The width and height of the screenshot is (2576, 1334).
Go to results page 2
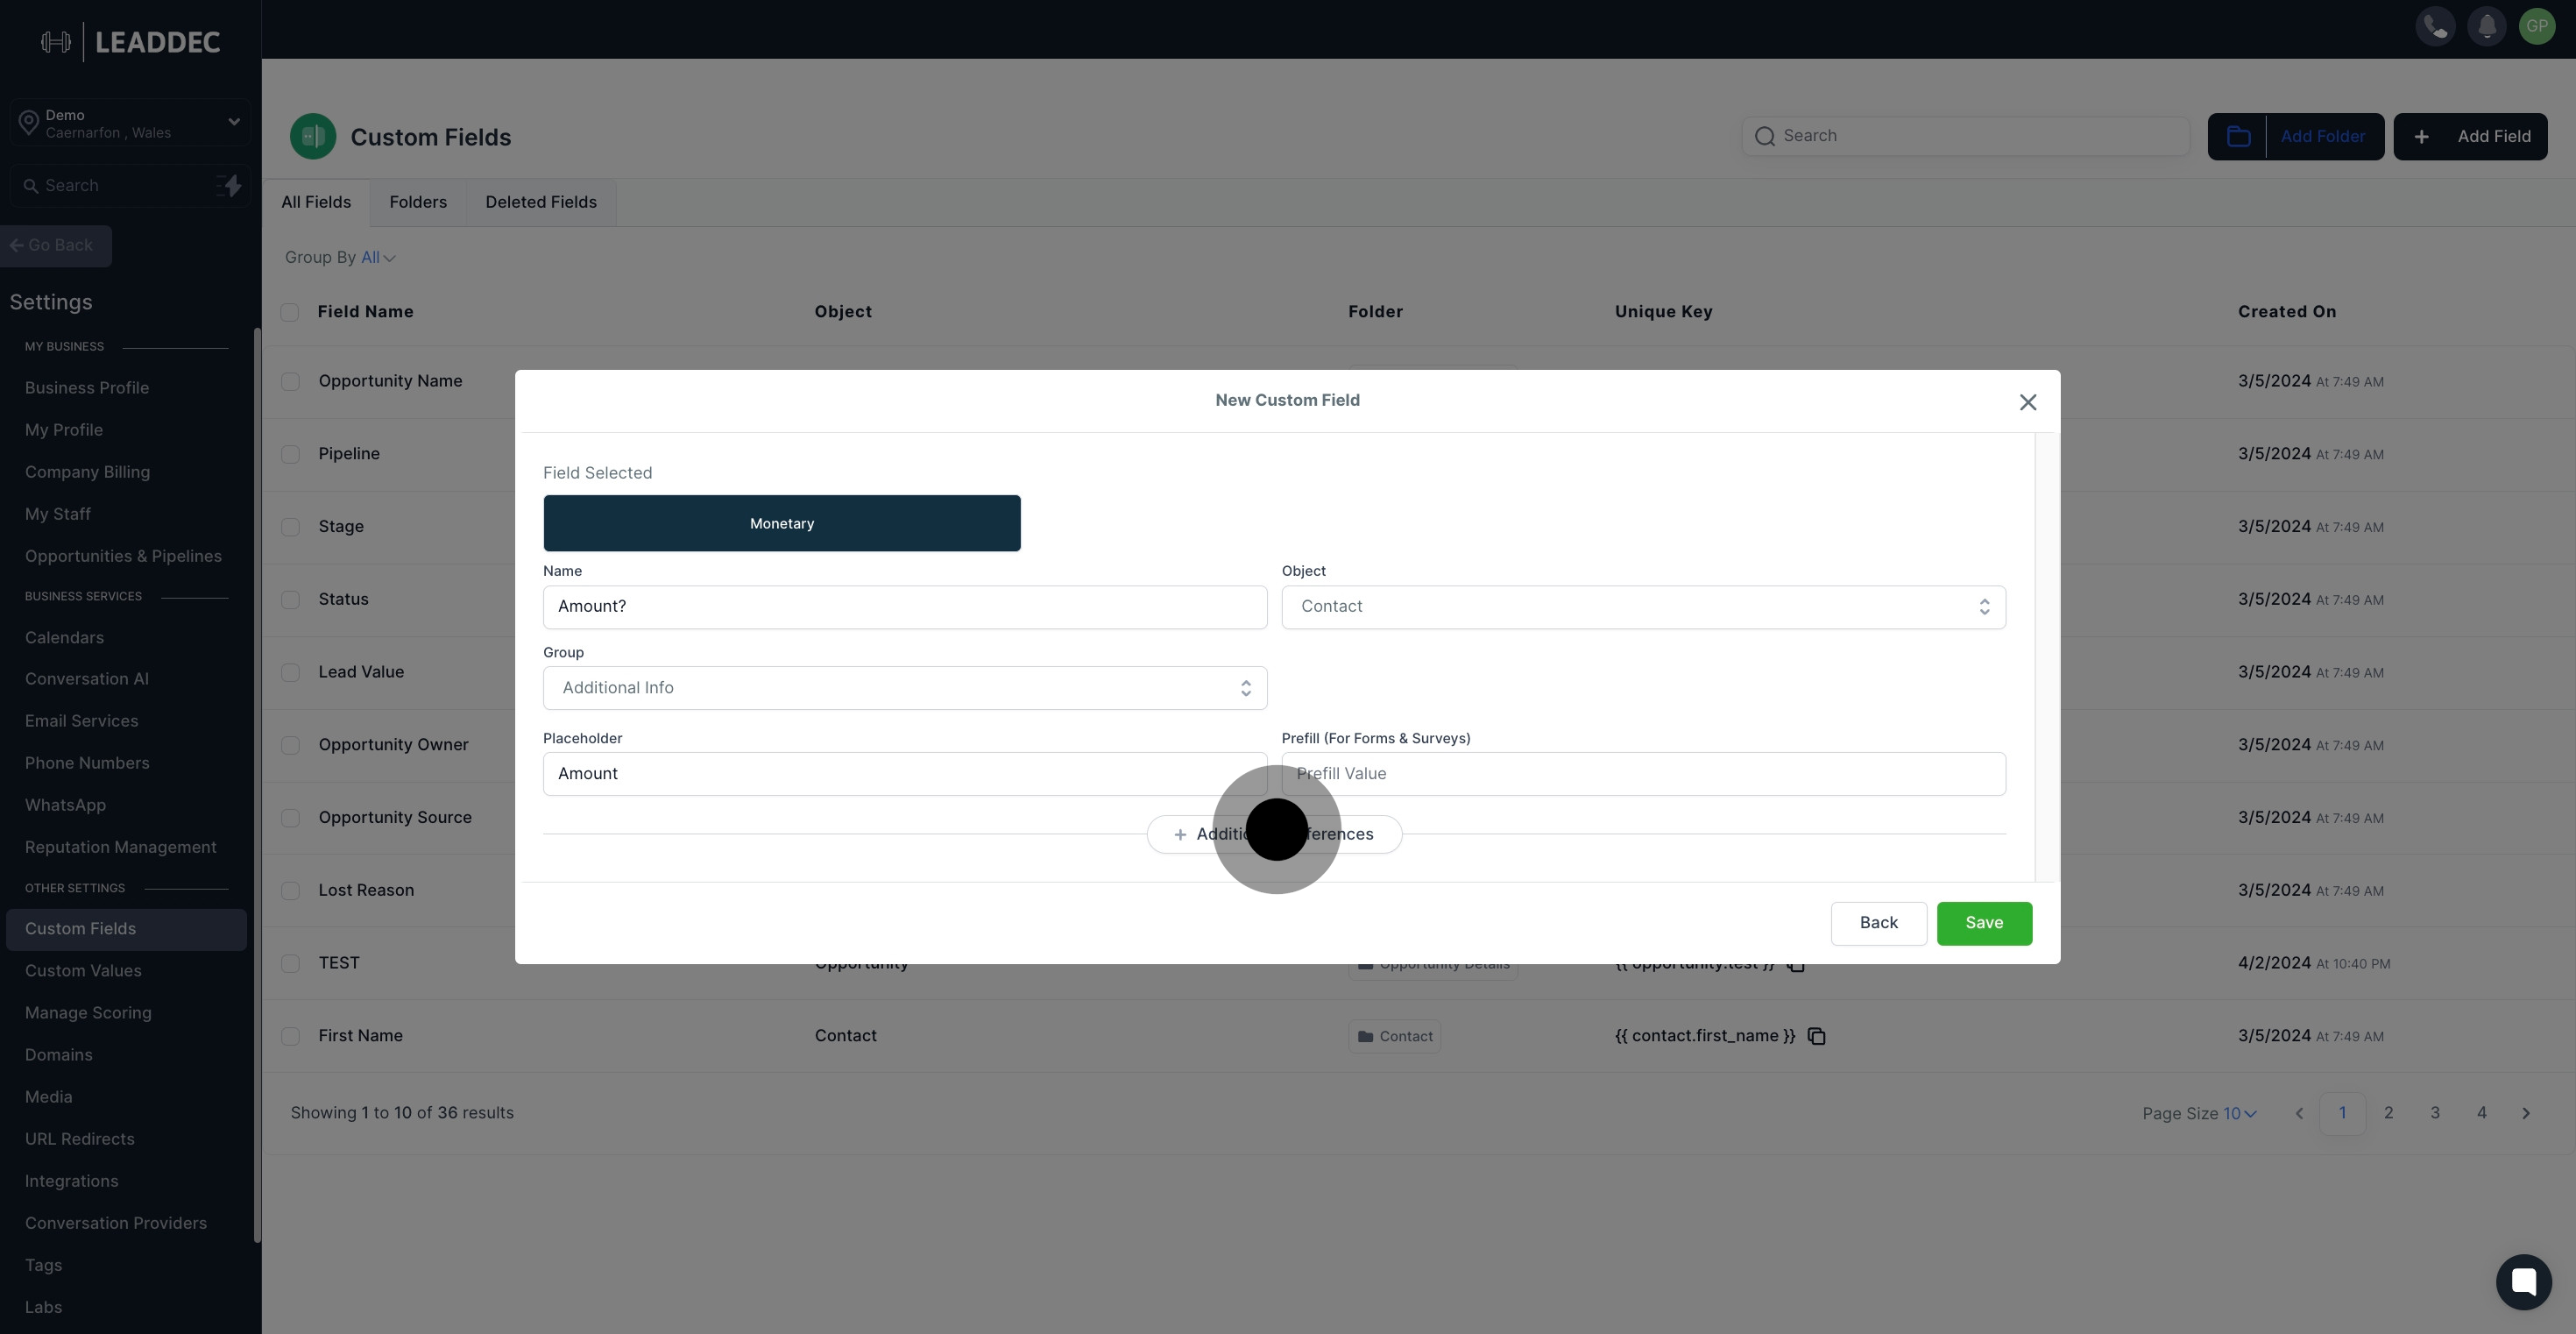click(2388, 1113)
